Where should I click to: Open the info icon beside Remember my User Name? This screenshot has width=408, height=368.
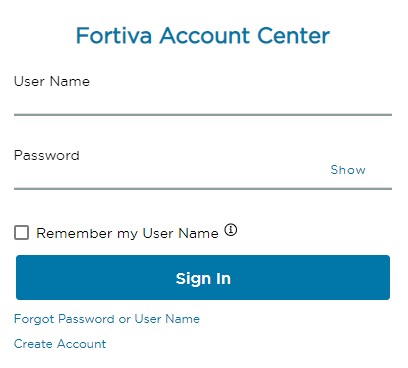230,230
